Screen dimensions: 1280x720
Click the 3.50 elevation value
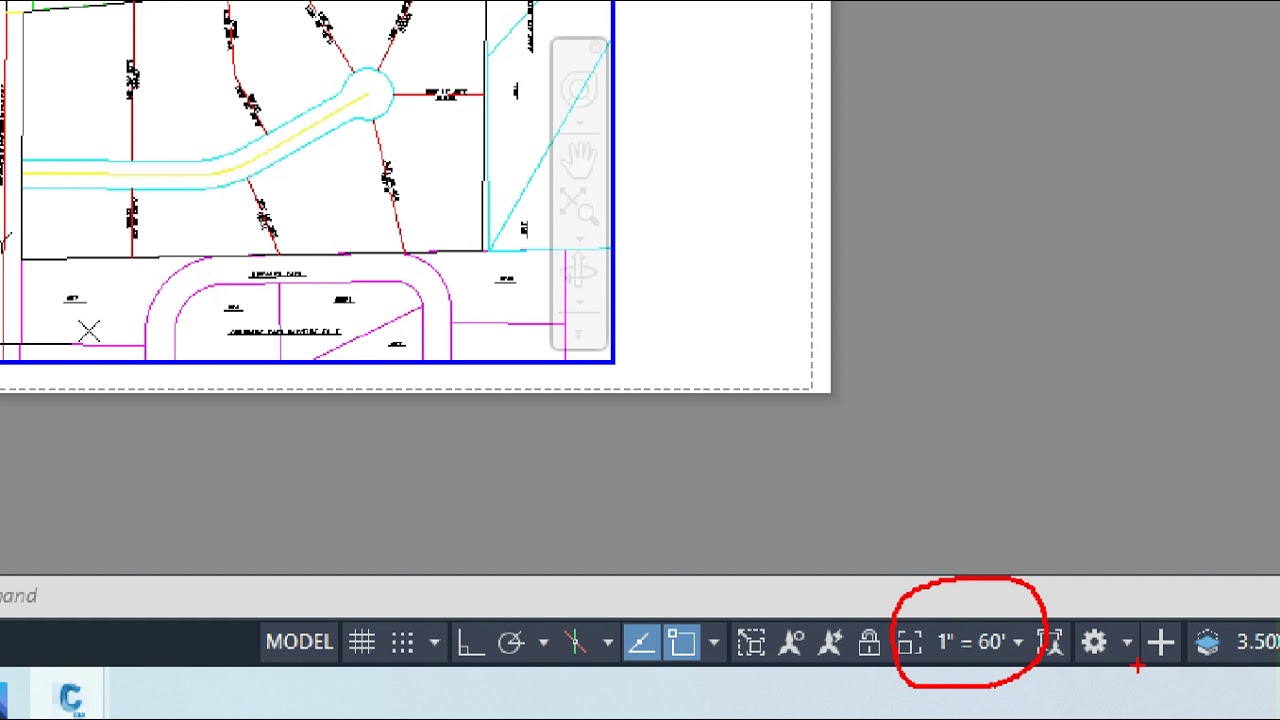(x=1257, y=642)
